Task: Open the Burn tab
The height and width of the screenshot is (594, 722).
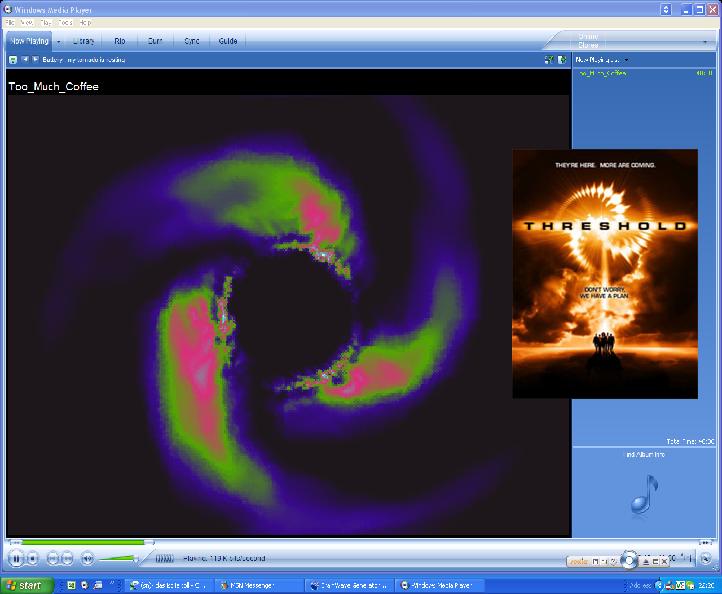Action: point(155,41)
